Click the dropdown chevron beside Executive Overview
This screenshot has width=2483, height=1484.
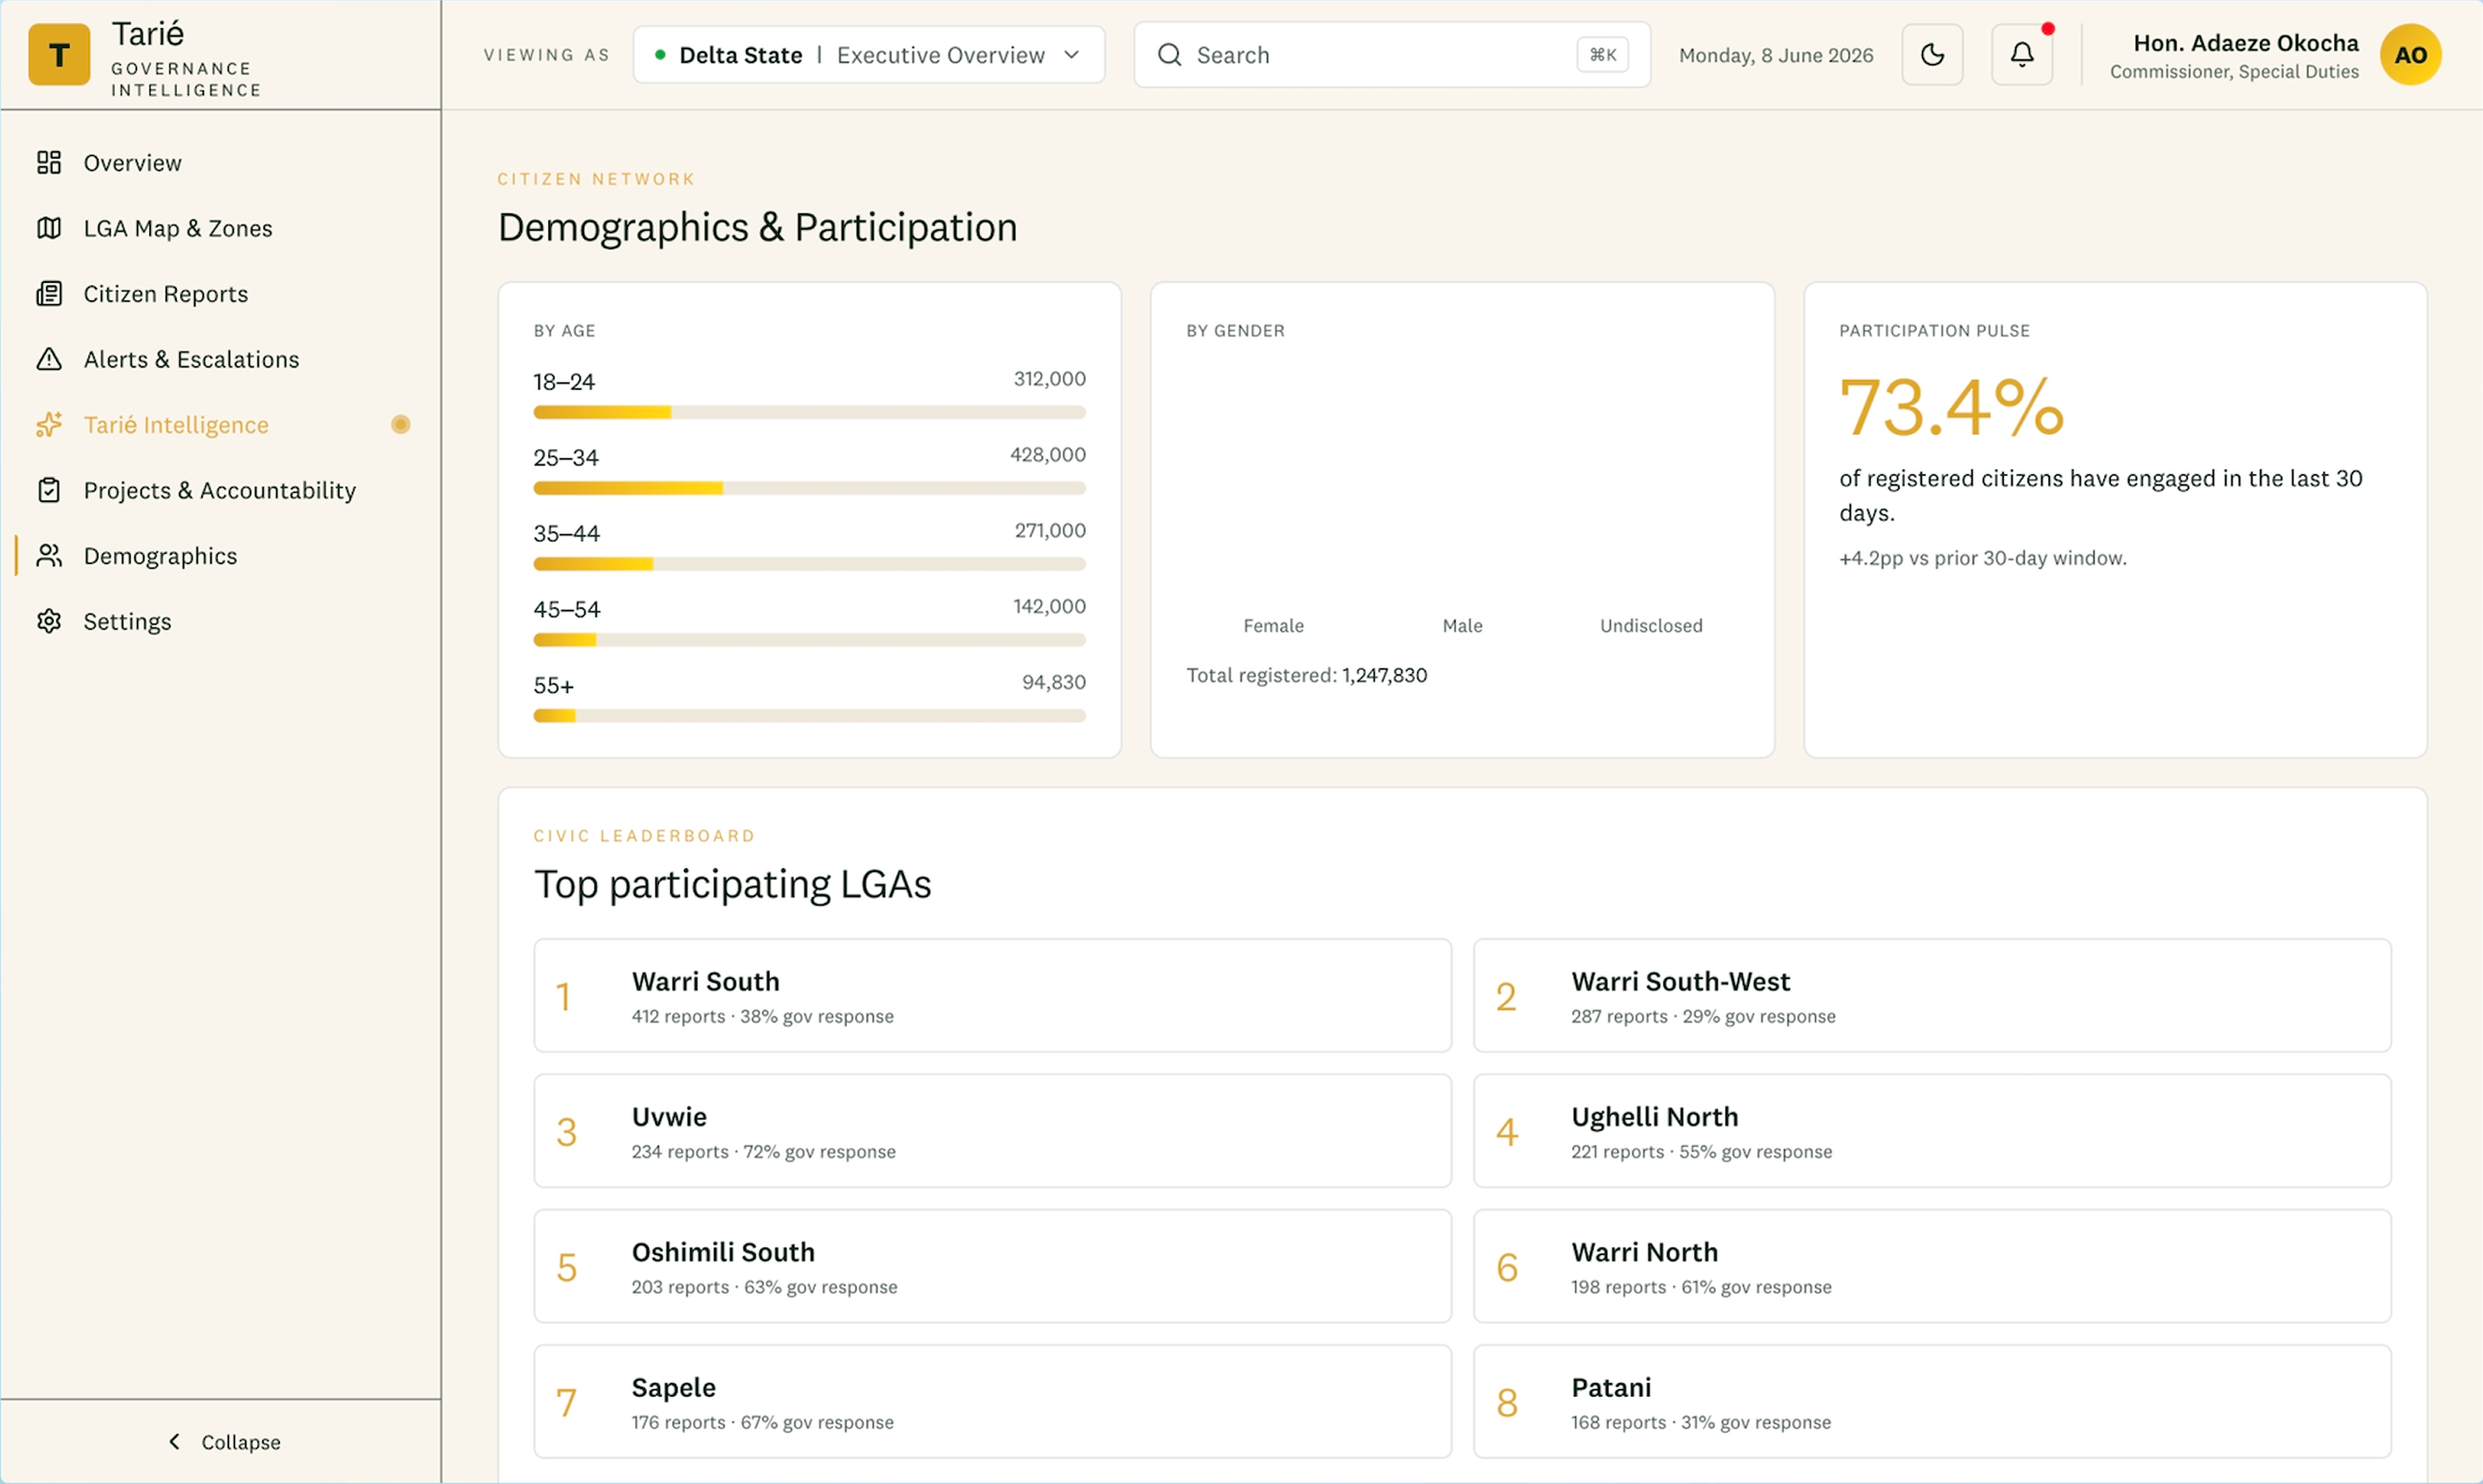[x=1071, y=55]
